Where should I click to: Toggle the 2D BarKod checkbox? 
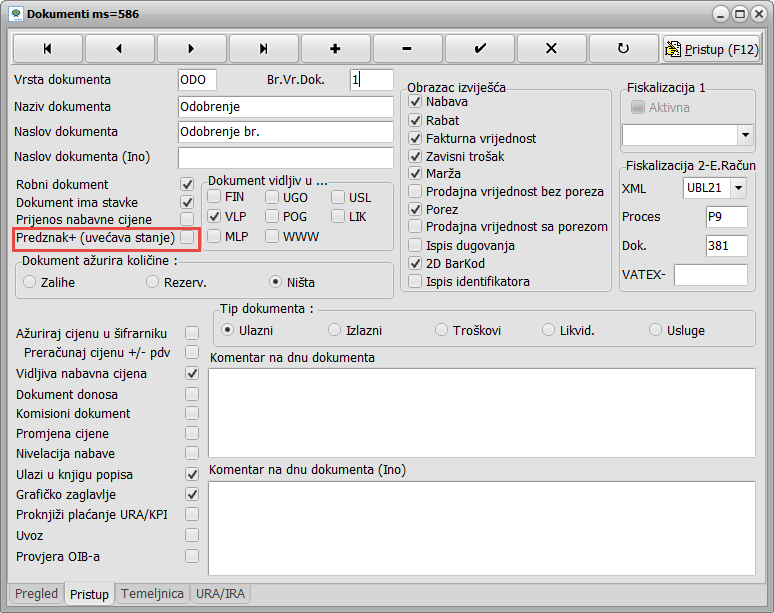(416, 264)
